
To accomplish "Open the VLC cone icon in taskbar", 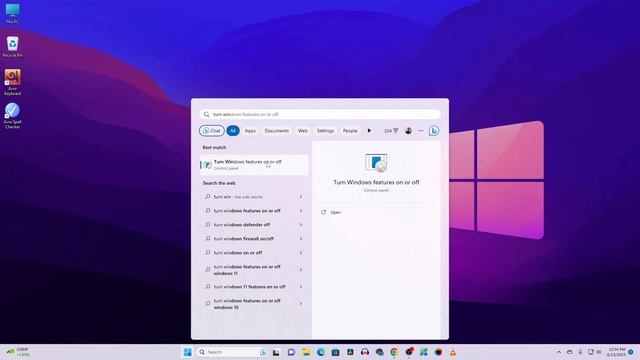I will 453,352.
